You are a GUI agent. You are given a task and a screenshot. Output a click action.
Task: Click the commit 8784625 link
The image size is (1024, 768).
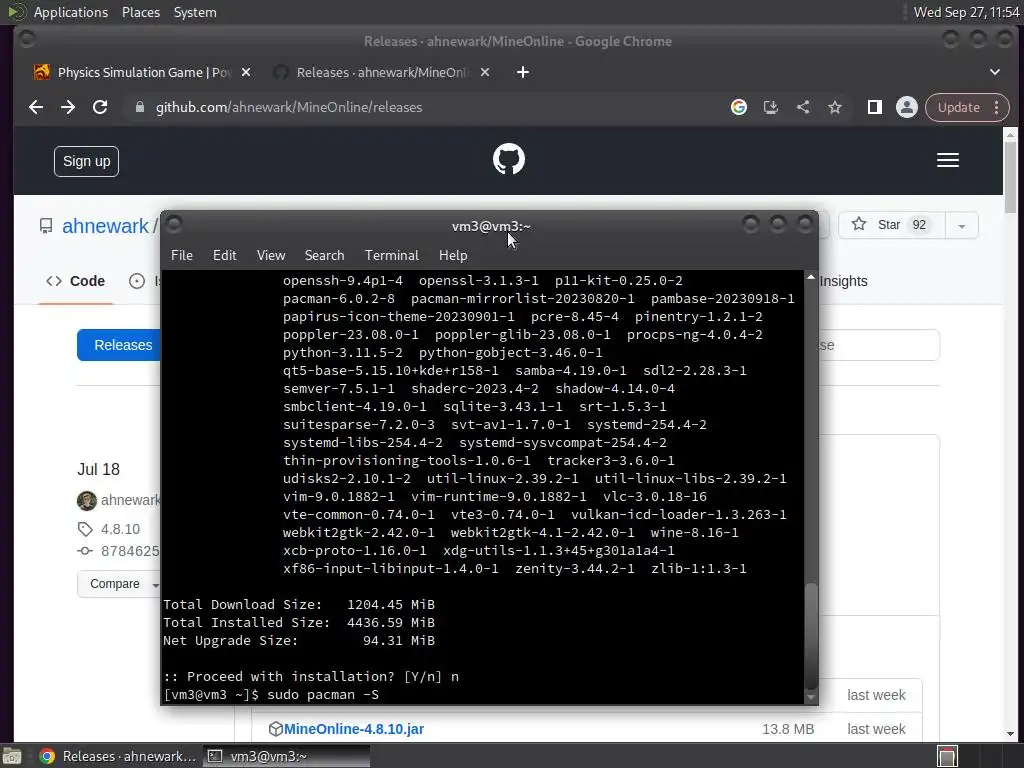point(129,551)
